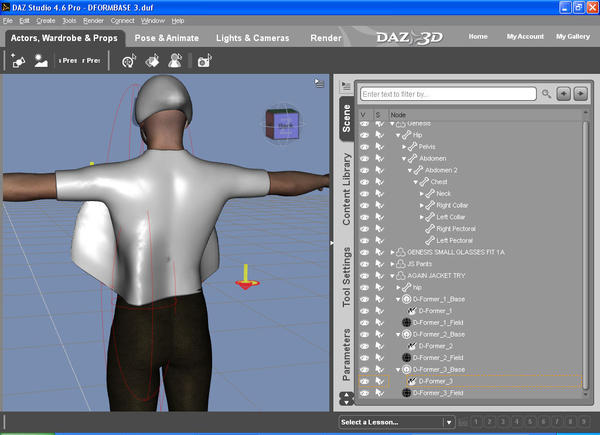Select the Left Collar tree row
600x435 pixels.
470,217
